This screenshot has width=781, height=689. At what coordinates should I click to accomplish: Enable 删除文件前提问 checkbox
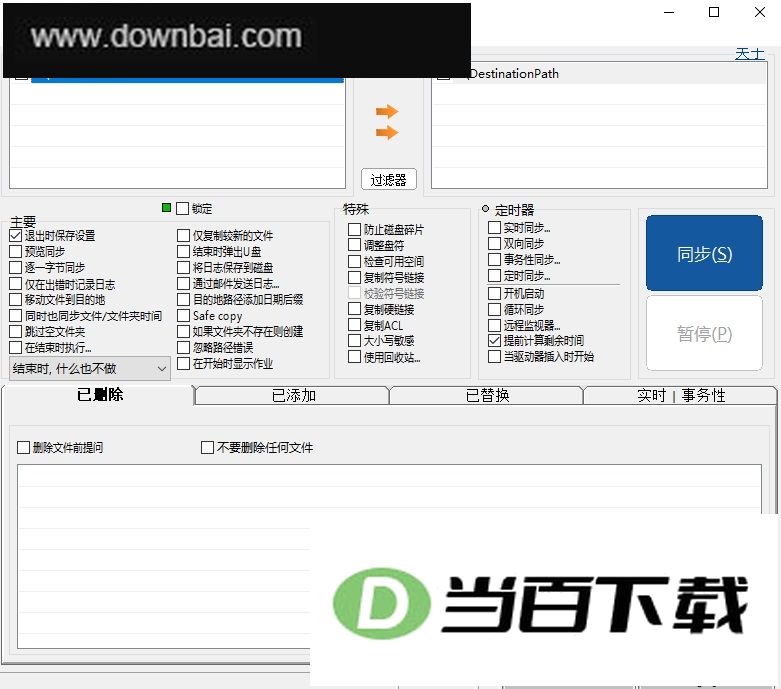pos(23,447)
